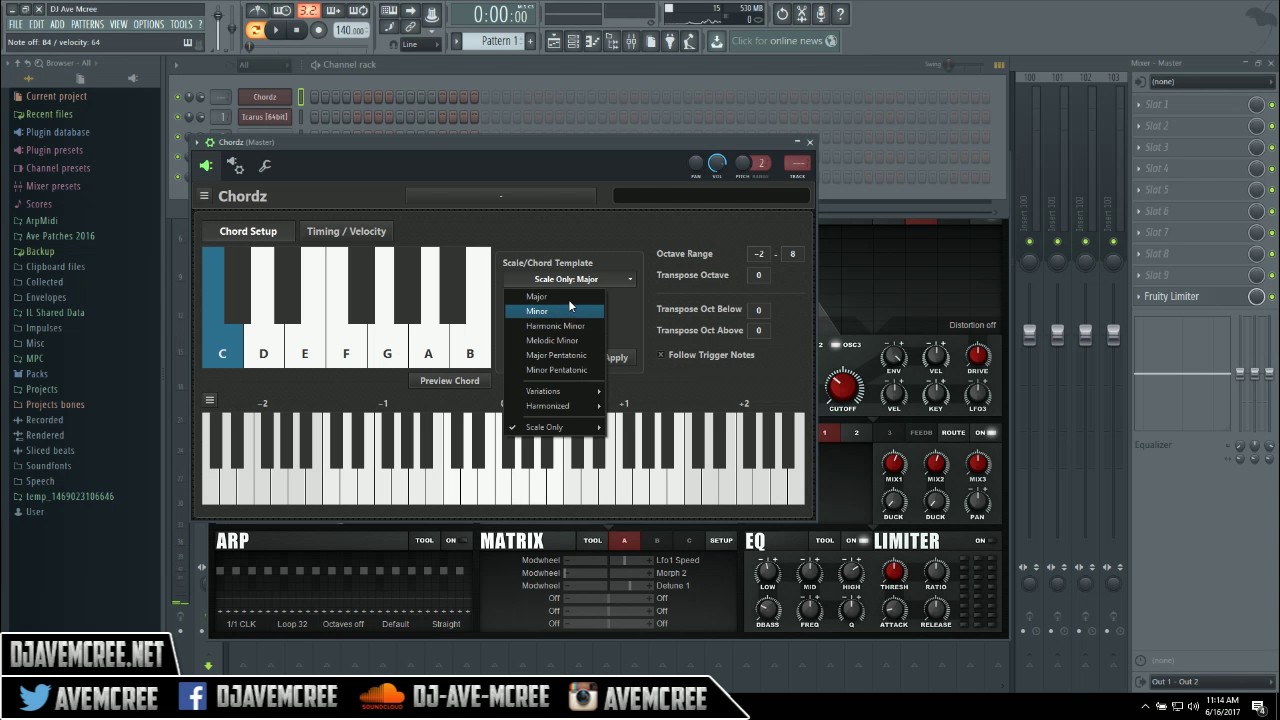Click the Transpose Octave value field
The height and width of the screenshot is (720, 1280).
(x=759, y=275)
